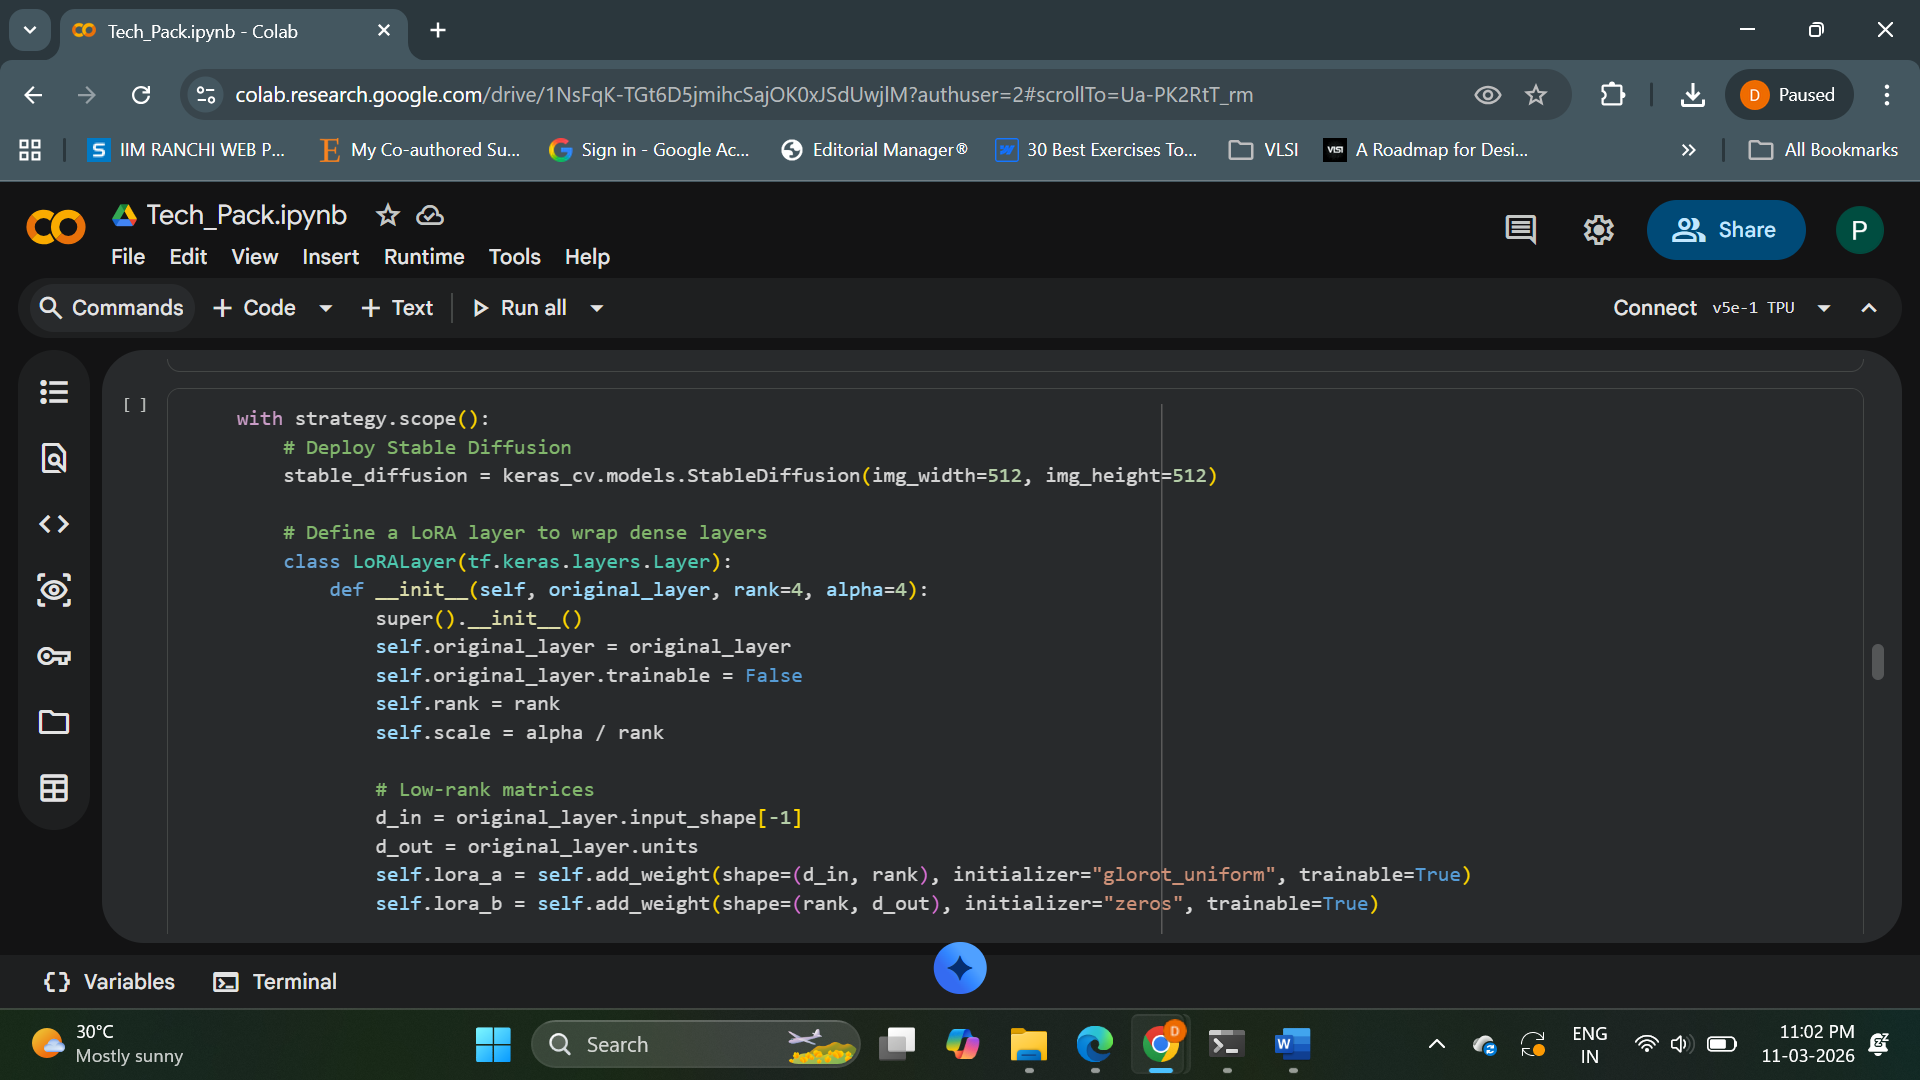The height and width of the screenshot is (1080, 1920).
Task: Open the Files folder sidebar icon
Action: 54,722
